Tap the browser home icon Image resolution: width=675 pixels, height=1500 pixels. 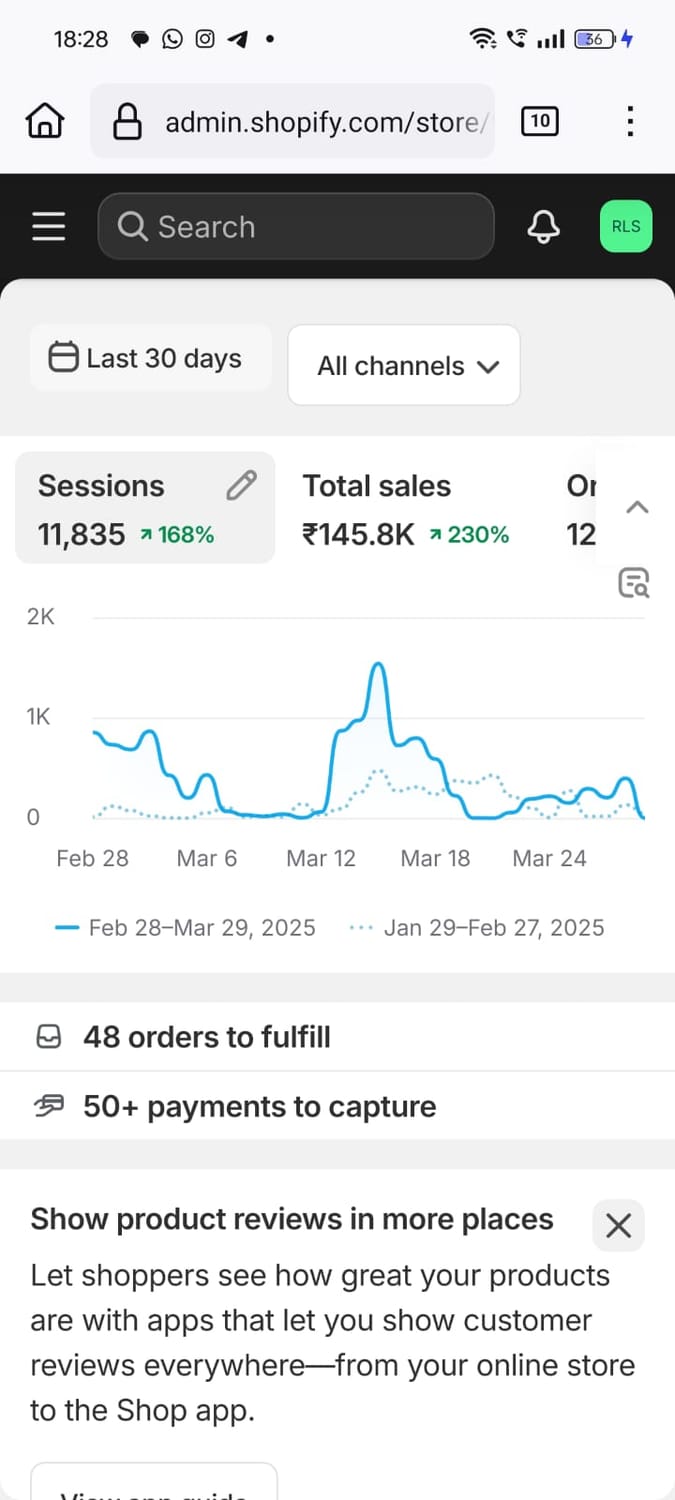(45, 122)
